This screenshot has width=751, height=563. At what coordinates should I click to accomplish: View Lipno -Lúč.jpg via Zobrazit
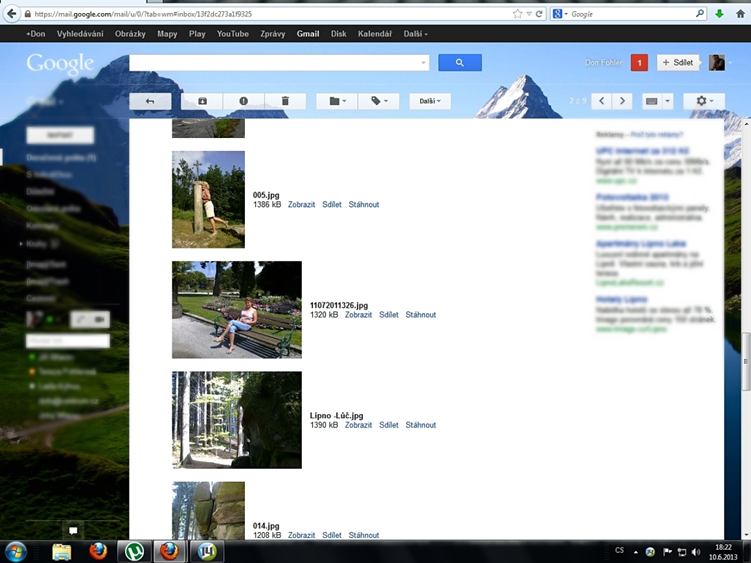click(358, 425)
